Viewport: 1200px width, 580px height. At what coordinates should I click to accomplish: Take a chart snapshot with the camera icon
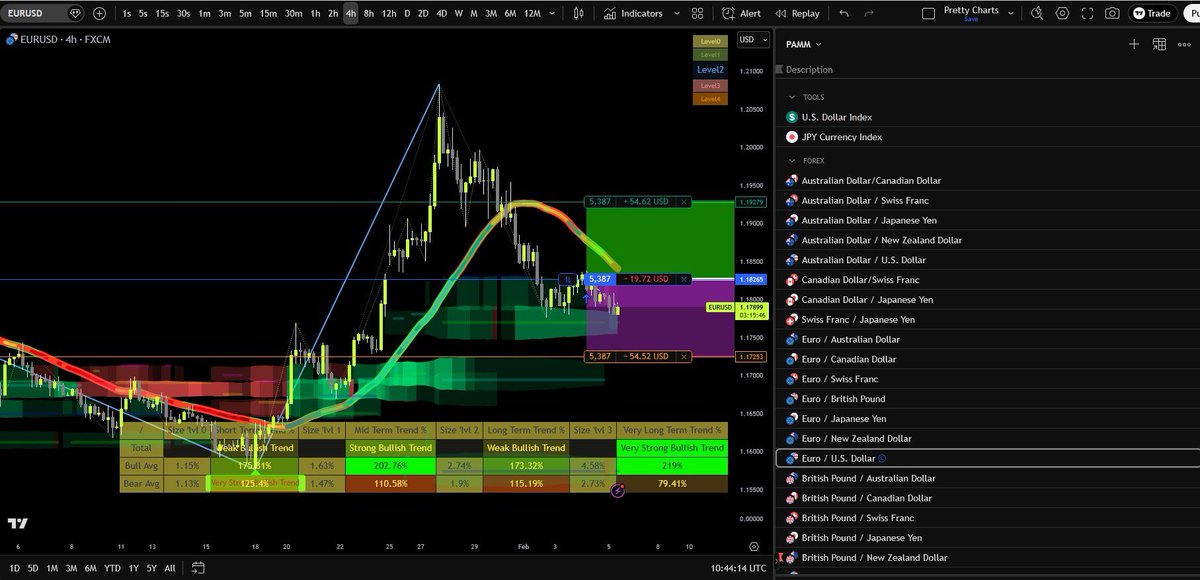(1112, 13)
